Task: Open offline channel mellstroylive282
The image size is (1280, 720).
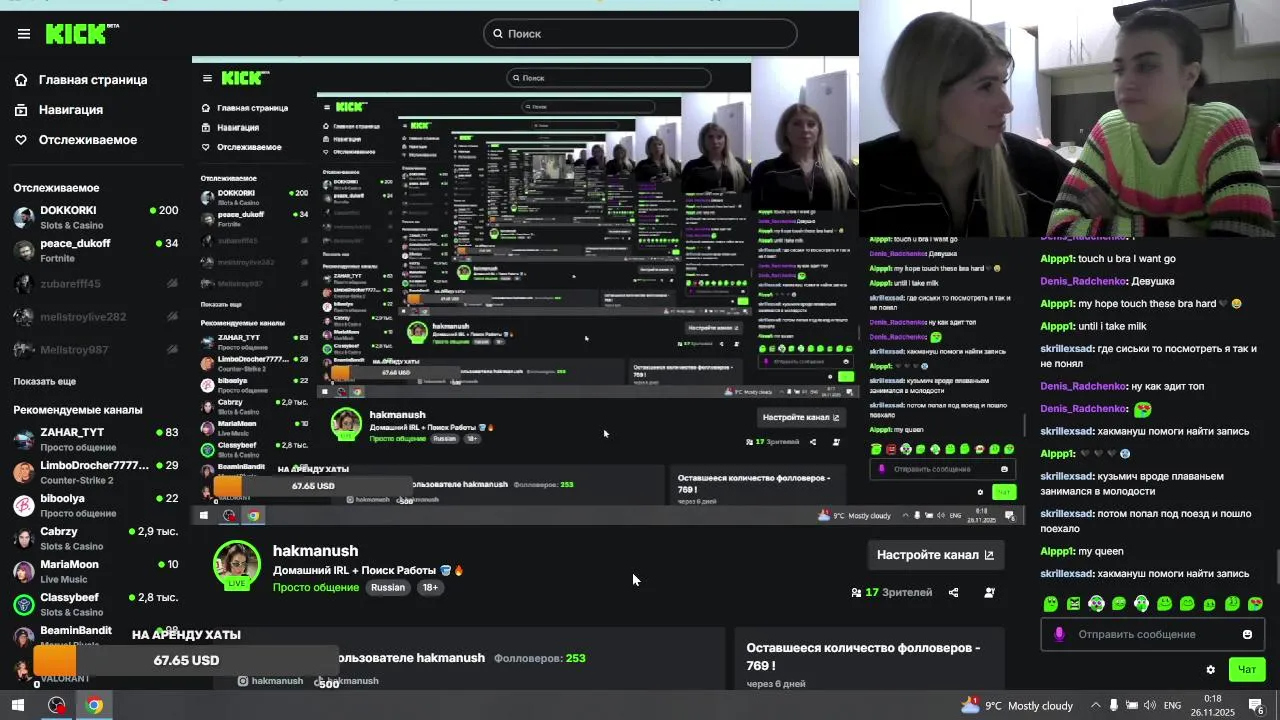Action: point(95,317)
